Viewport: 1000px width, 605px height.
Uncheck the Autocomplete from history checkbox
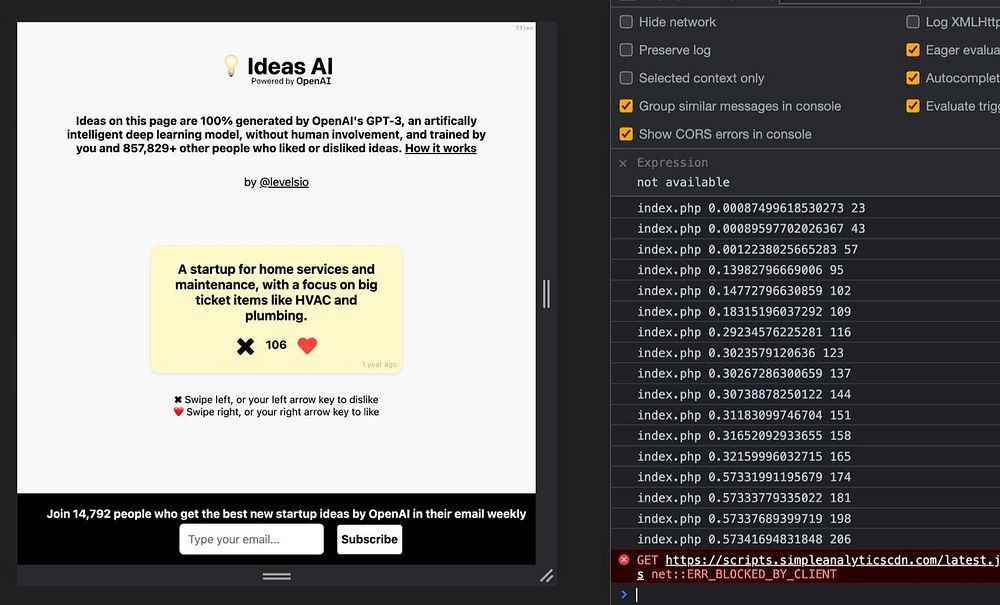click(913, 78)
